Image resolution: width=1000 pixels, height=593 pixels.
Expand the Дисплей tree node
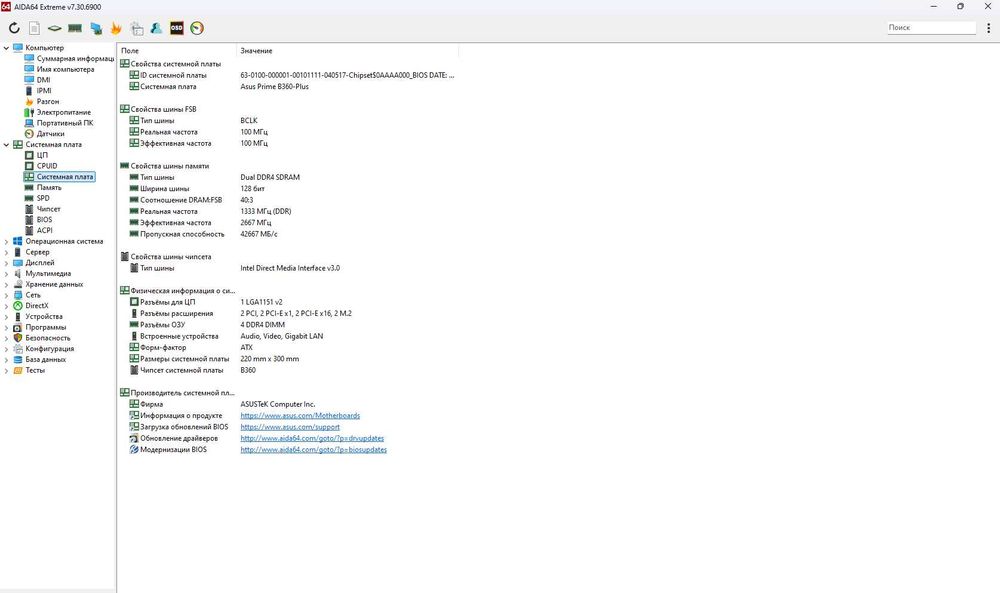click(6, 263)
